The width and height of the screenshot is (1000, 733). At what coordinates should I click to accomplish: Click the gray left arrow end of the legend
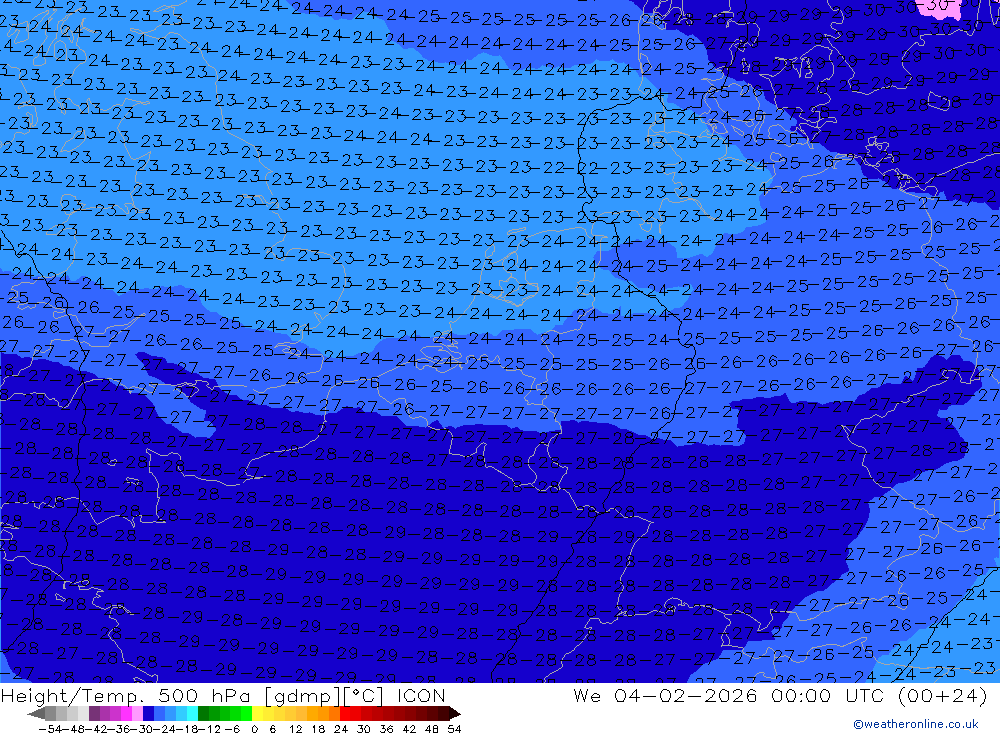tap(36, 713)
